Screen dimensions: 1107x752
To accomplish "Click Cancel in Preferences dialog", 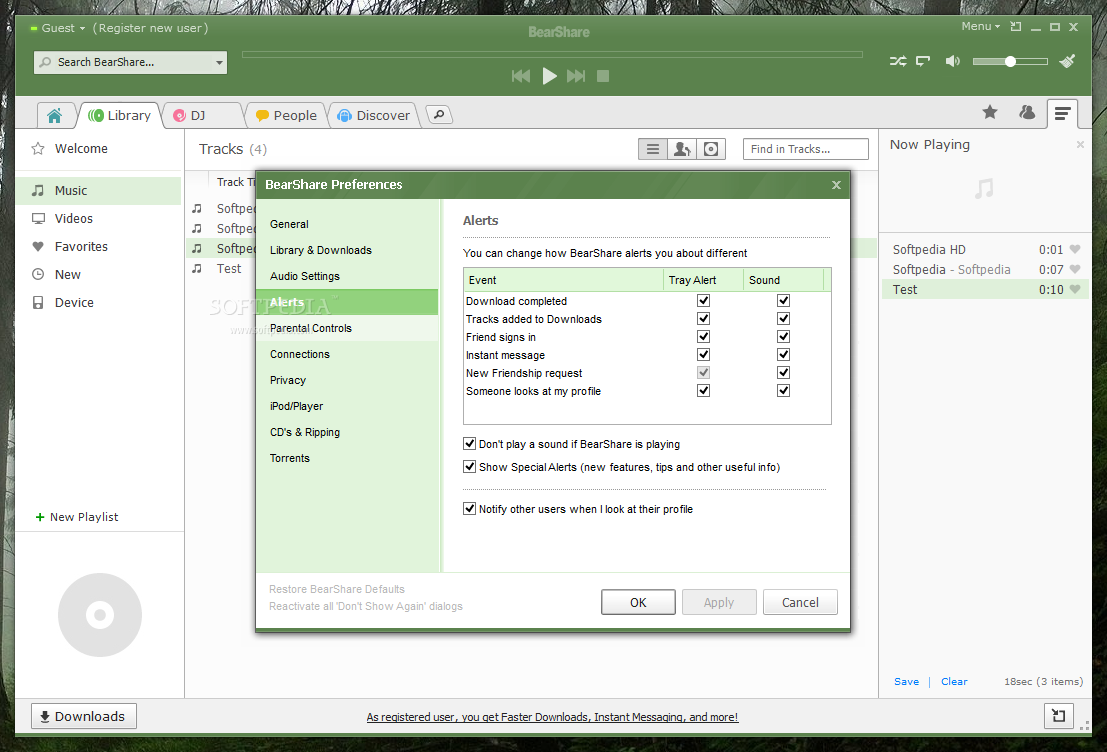I will pos(800,602).
